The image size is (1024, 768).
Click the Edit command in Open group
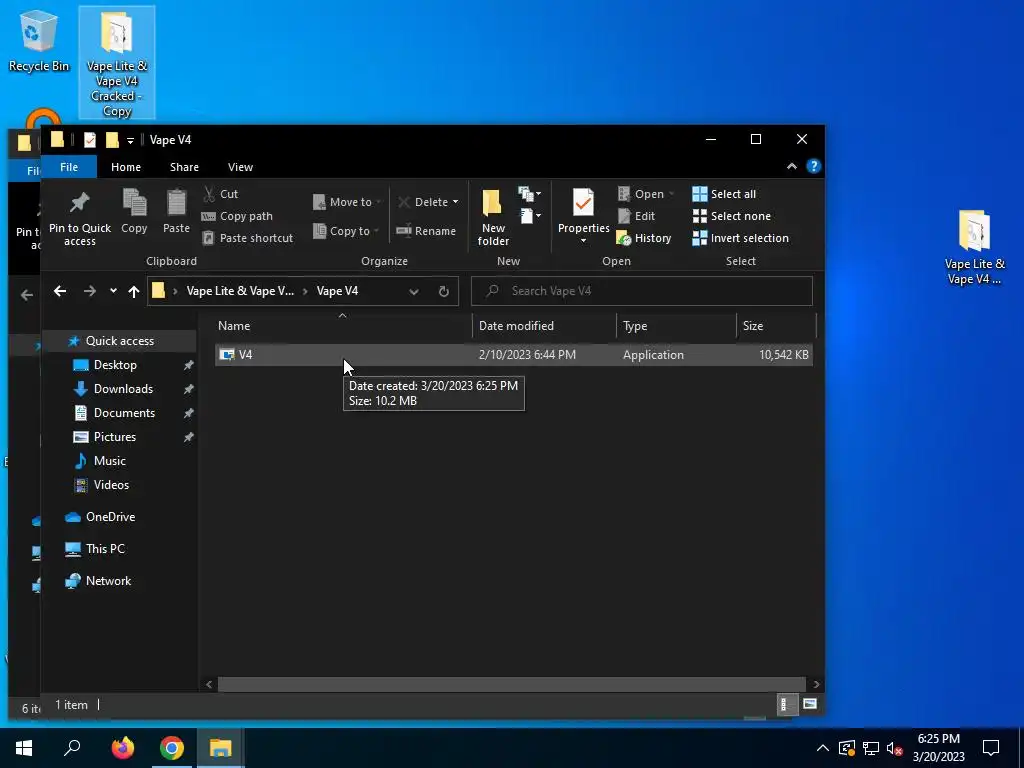(636, 216)
